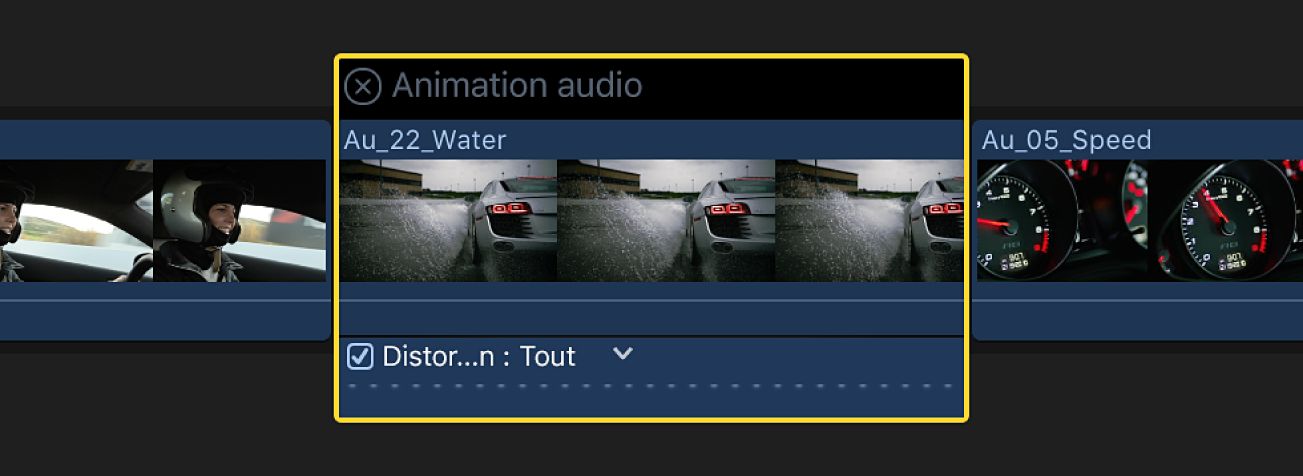Open the Distortion parameter chevron dropdown
1303x476 pixels.
coord(623,354)
